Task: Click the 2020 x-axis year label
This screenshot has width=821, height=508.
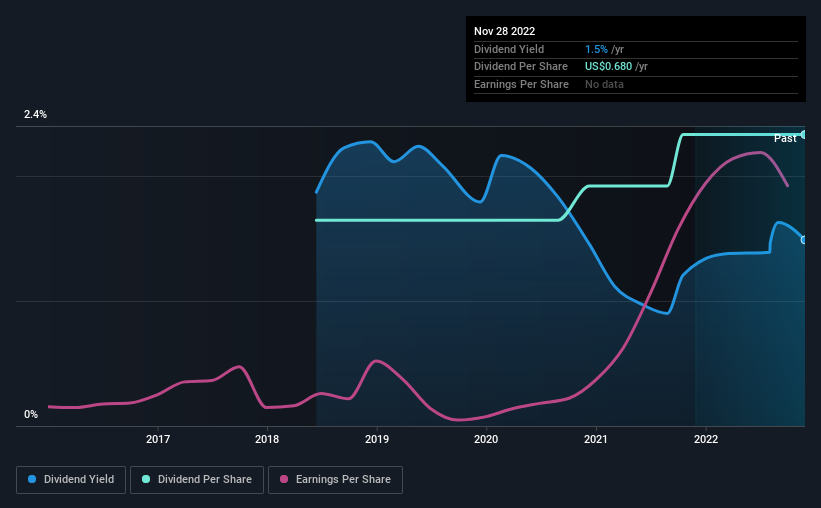Action: click(x=486, y=439)
